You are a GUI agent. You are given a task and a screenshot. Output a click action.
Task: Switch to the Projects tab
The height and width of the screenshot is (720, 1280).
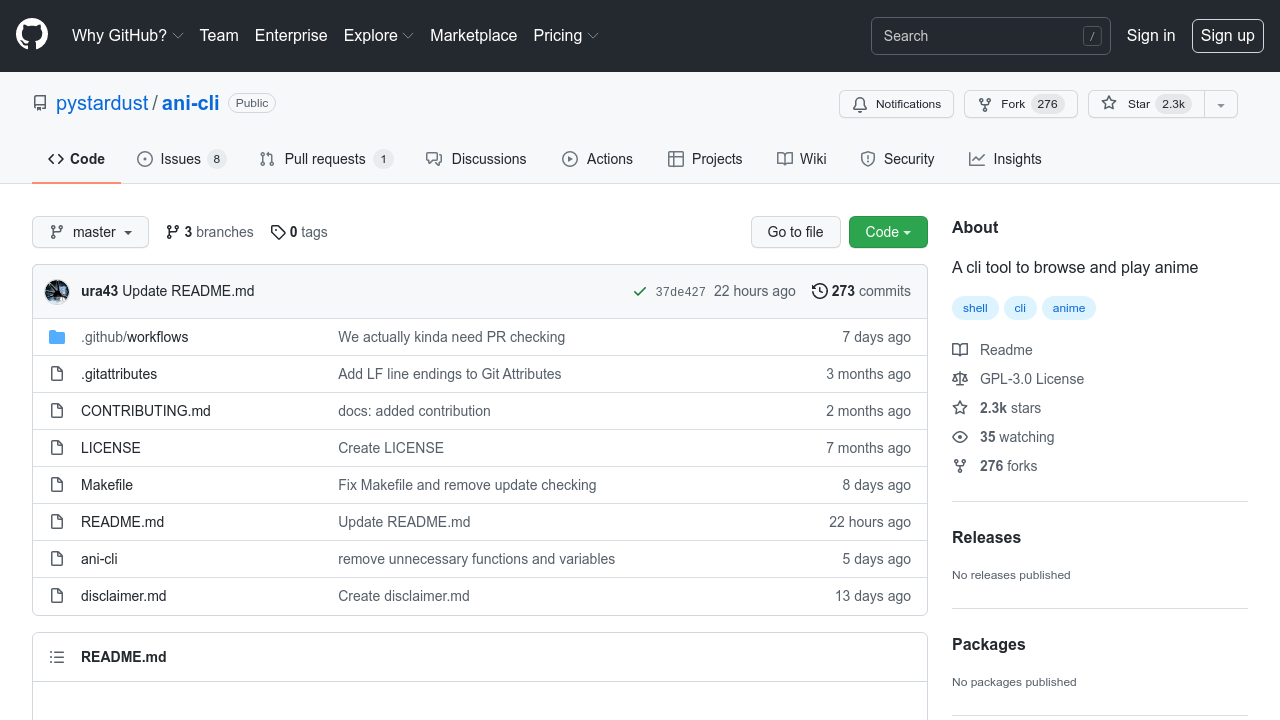[705, 159]
